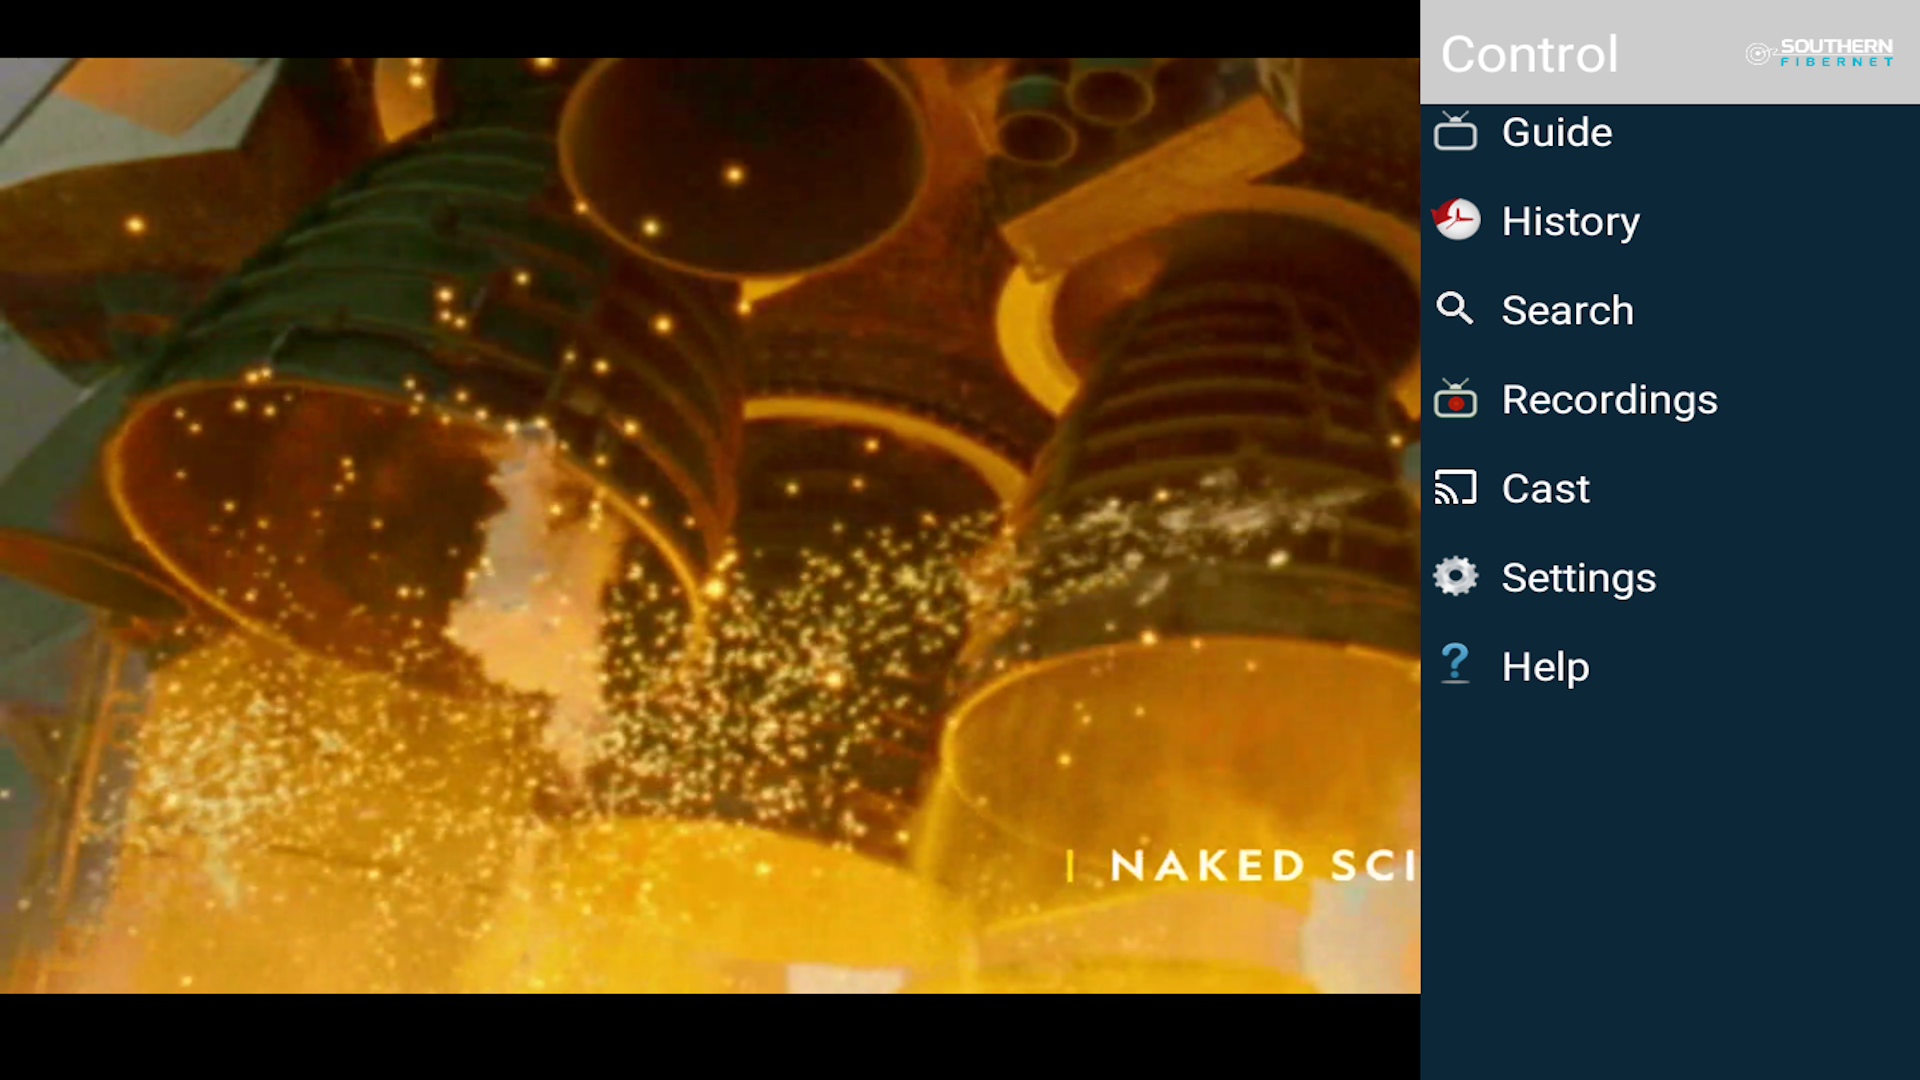Click the Cast screen icon

1455,488
